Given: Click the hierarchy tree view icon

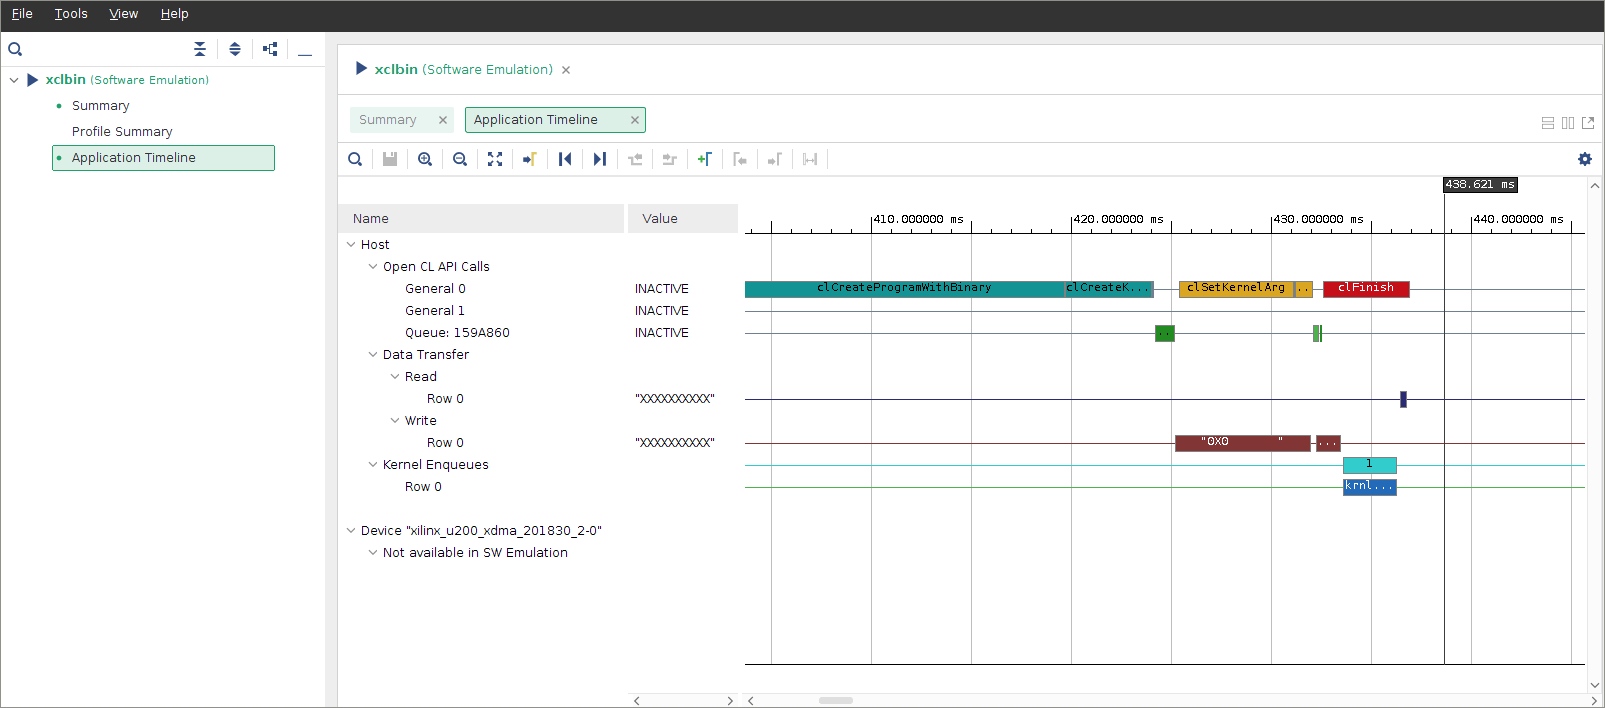Looking at the screenshot, I should coord(270,49).
